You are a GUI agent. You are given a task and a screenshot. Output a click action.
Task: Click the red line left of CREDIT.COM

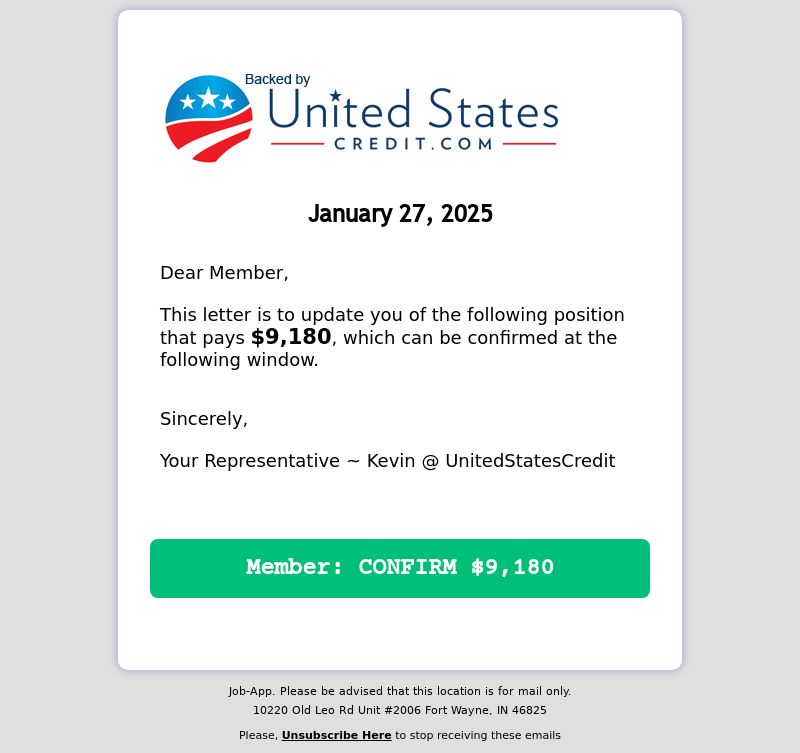pyautogui.click(x=297, y=144)
